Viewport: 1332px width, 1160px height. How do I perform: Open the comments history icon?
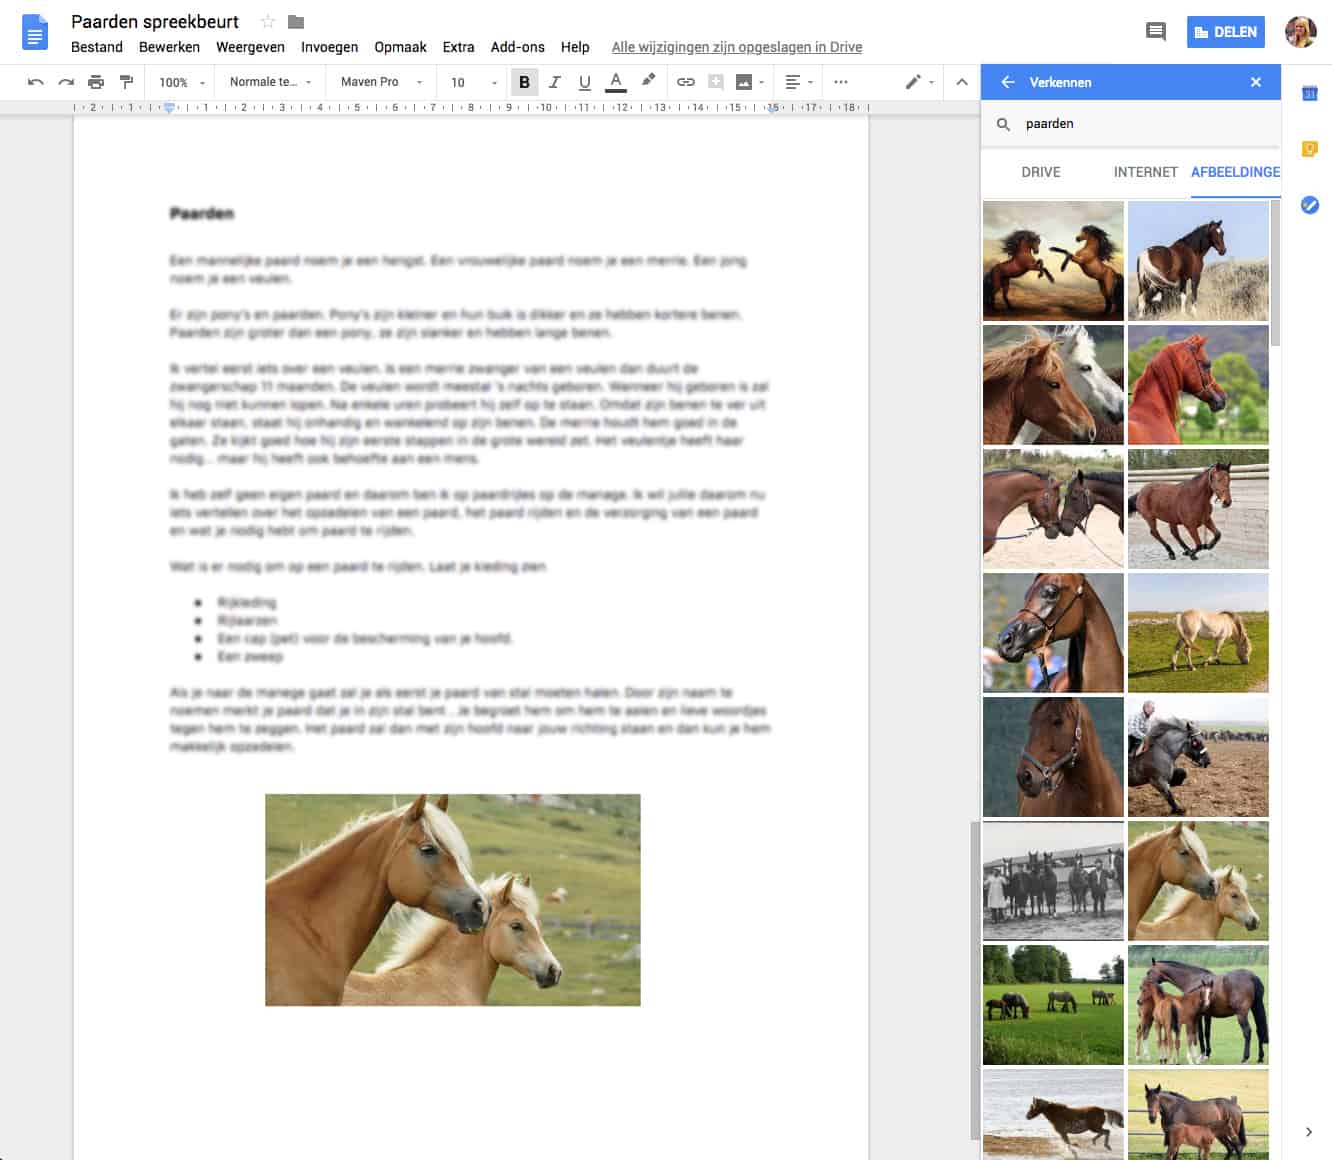(1155, 32)
